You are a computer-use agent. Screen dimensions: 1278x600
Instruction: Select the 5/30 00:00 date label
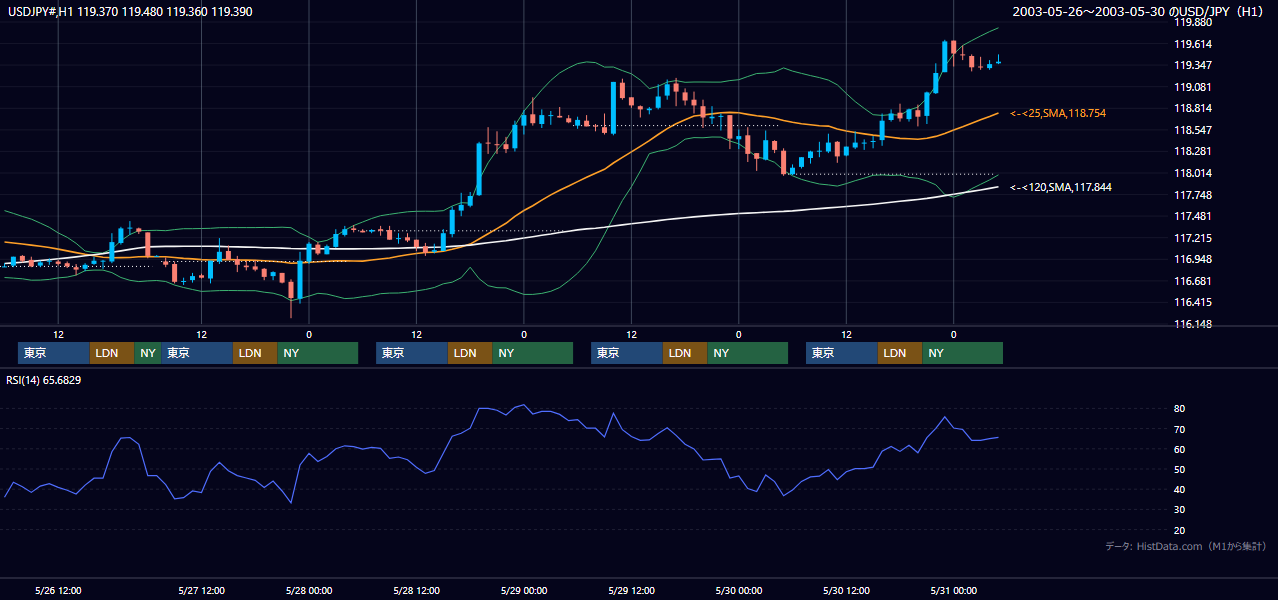point(738,590)
